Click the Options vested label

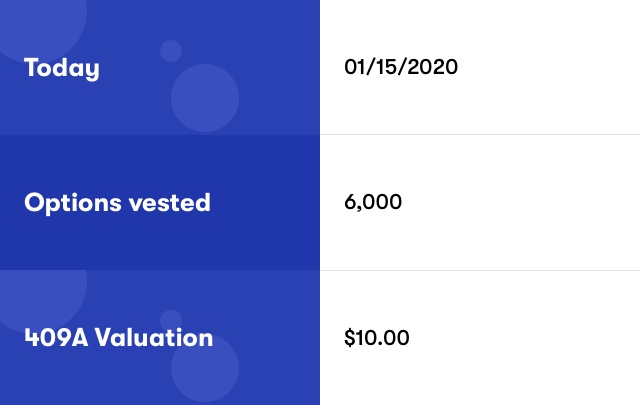point(117,203)
